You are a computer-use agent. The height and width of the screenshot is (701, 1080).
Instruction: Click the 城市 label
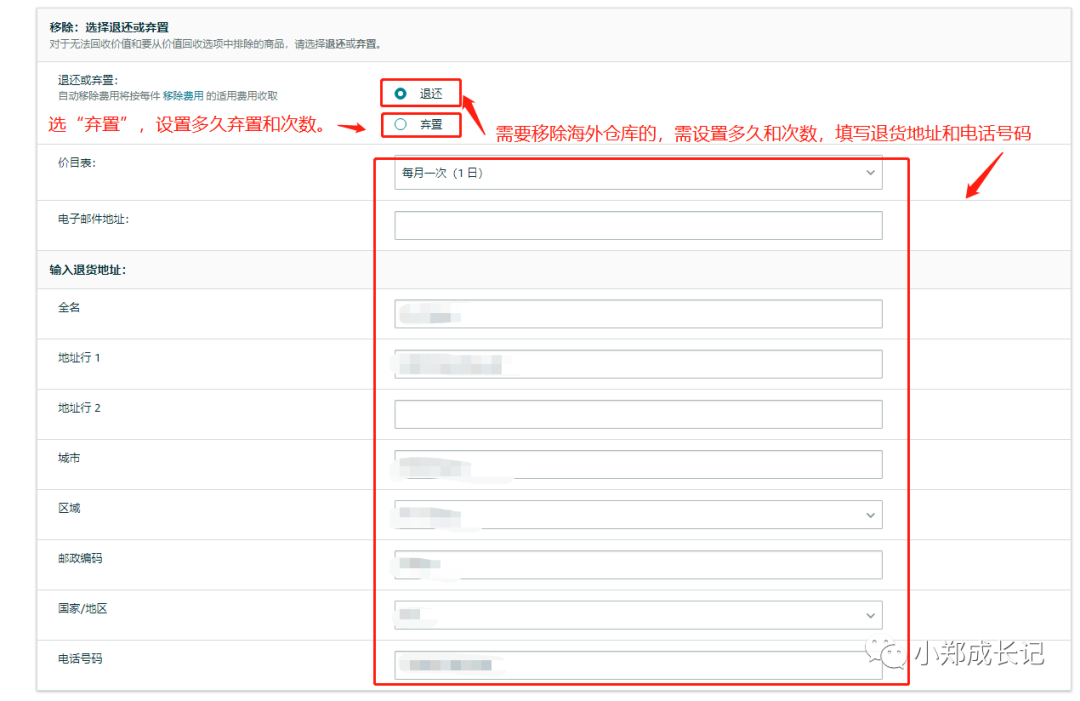[x=69, y=458]
